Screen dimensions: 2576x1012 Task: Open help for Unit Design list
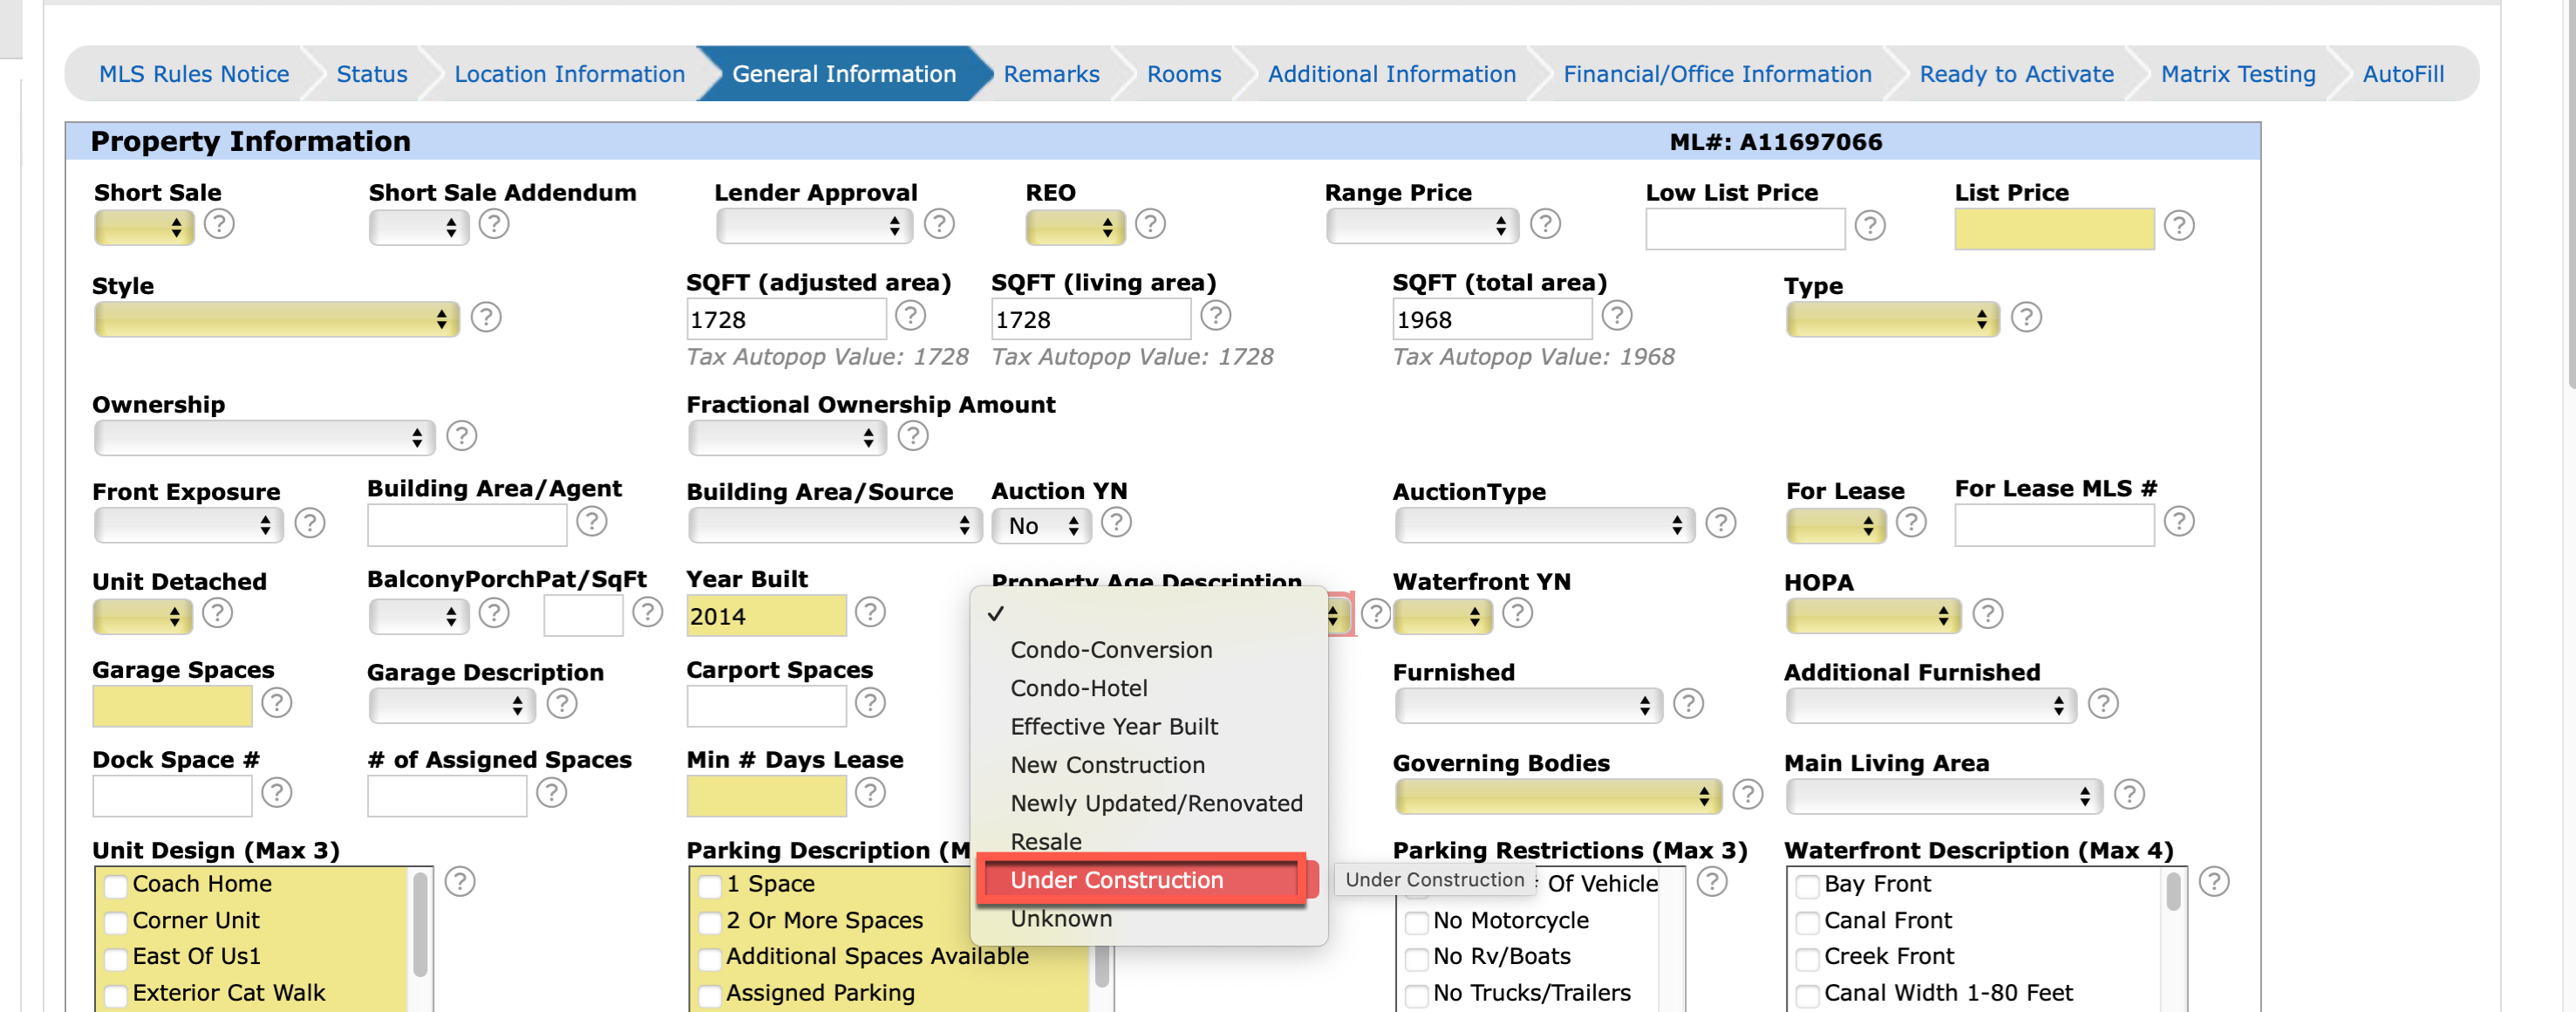click(459, 882)
